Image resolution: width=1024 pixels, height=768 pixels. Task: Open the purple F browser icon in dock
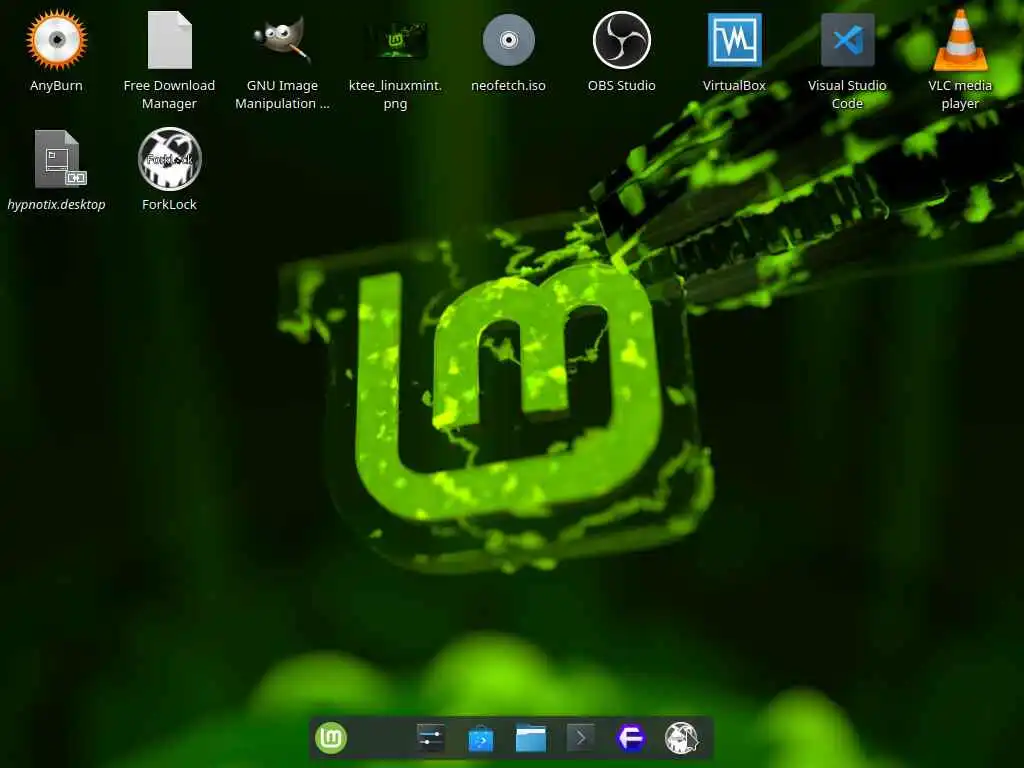pos(631,739)
